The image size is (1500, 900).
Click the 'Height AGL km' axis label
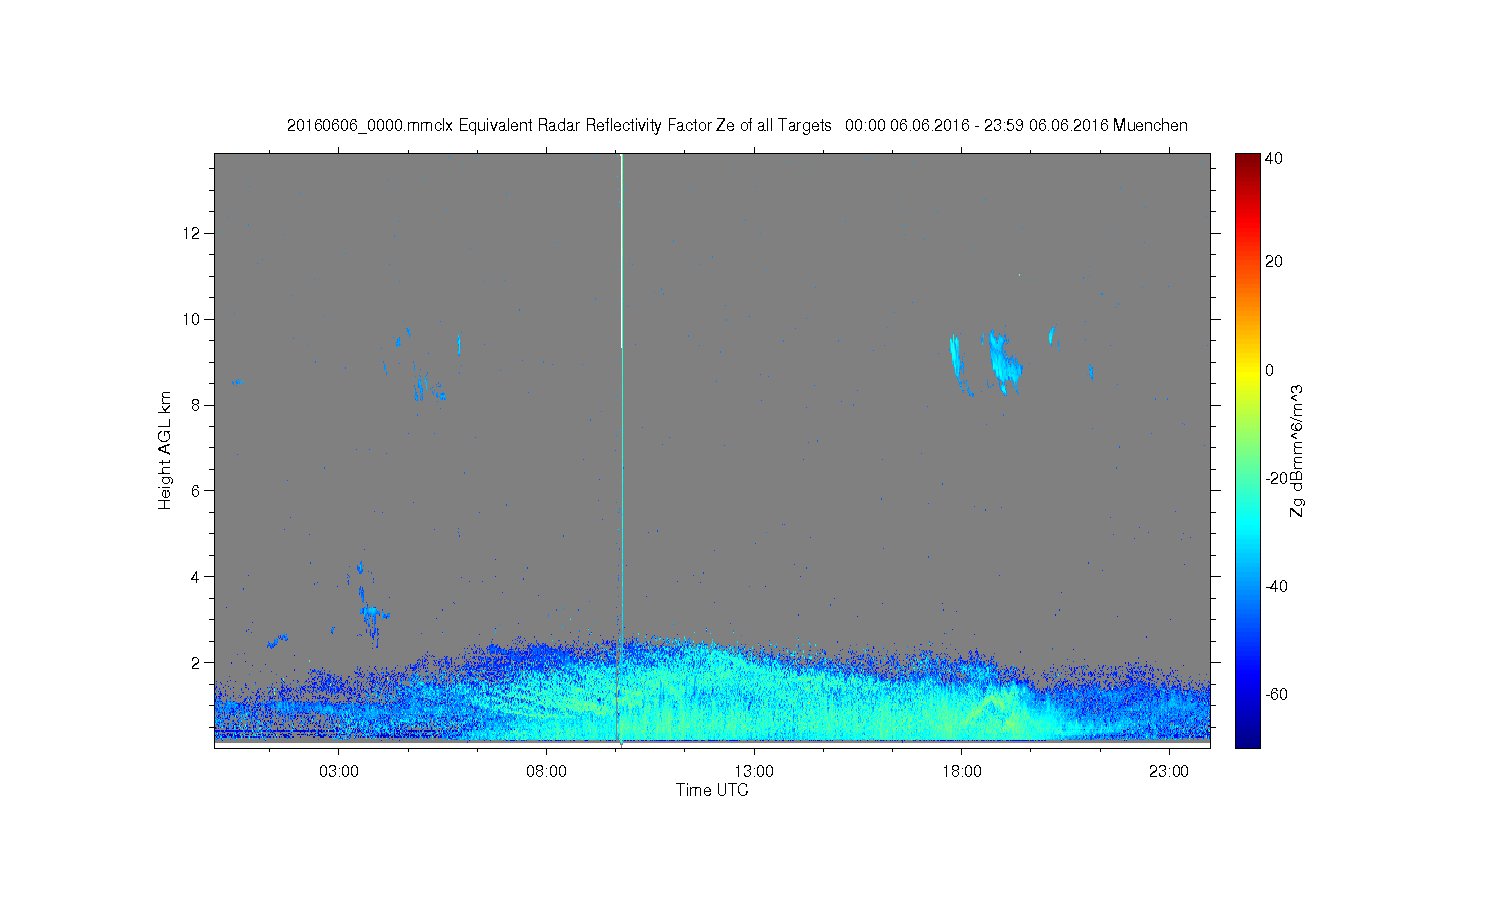pyautogui.click(x=165, y=450)
